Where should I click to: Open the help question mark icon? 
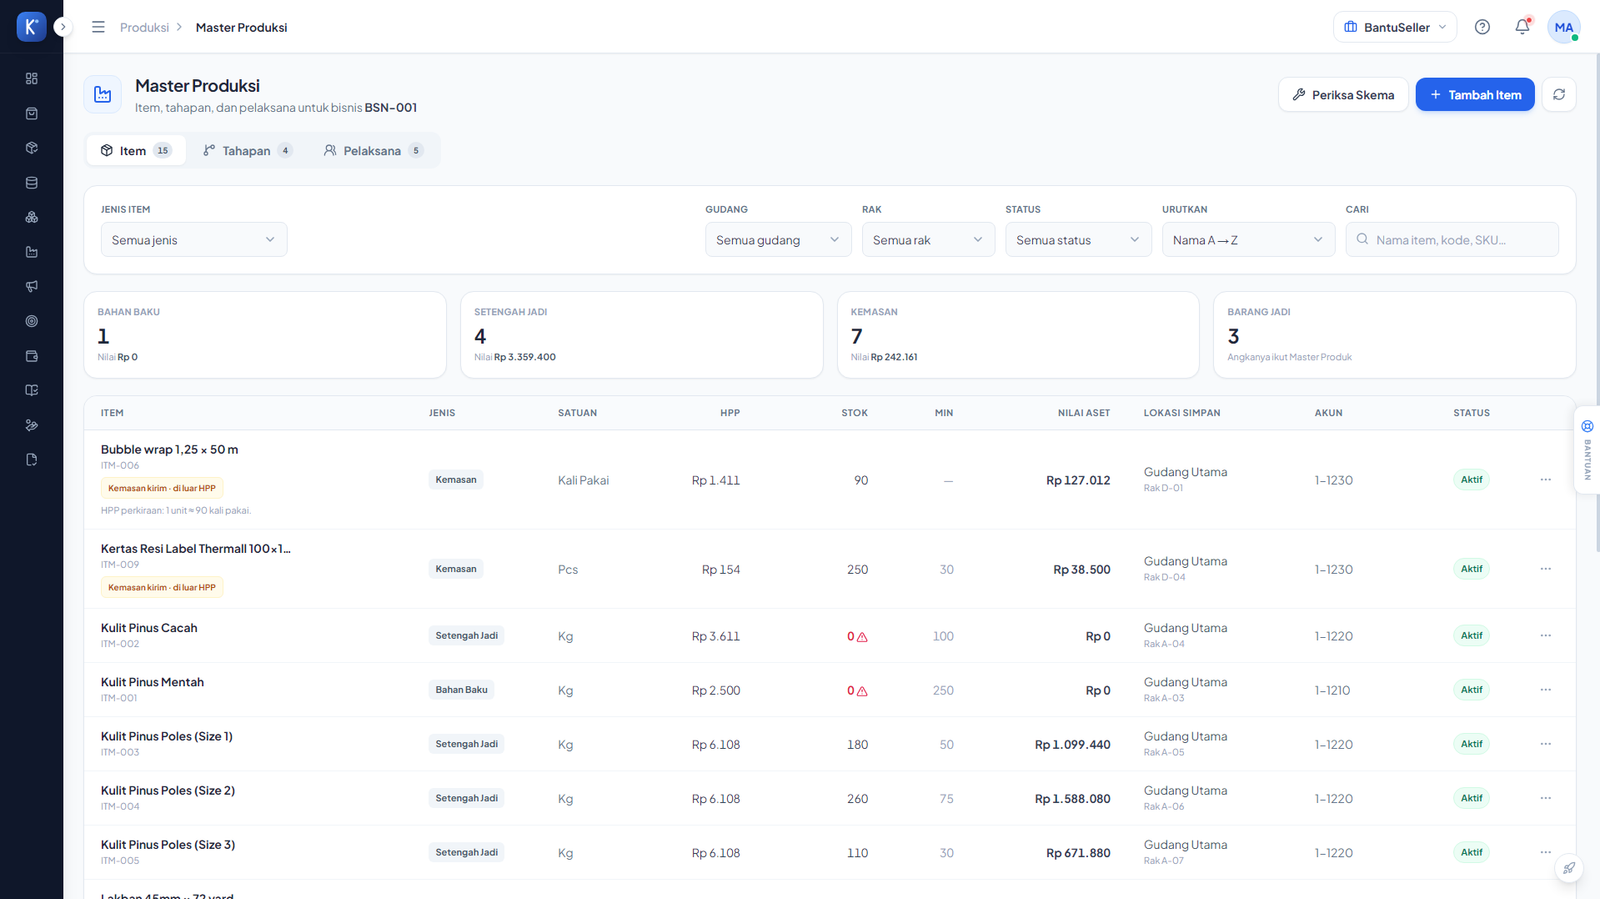[x=1482, y=27]
